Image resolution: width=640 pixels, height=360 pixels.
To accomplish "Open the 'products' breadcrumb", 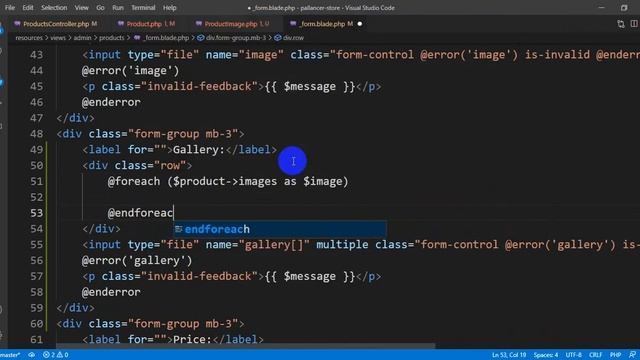I will coord(111,38).
